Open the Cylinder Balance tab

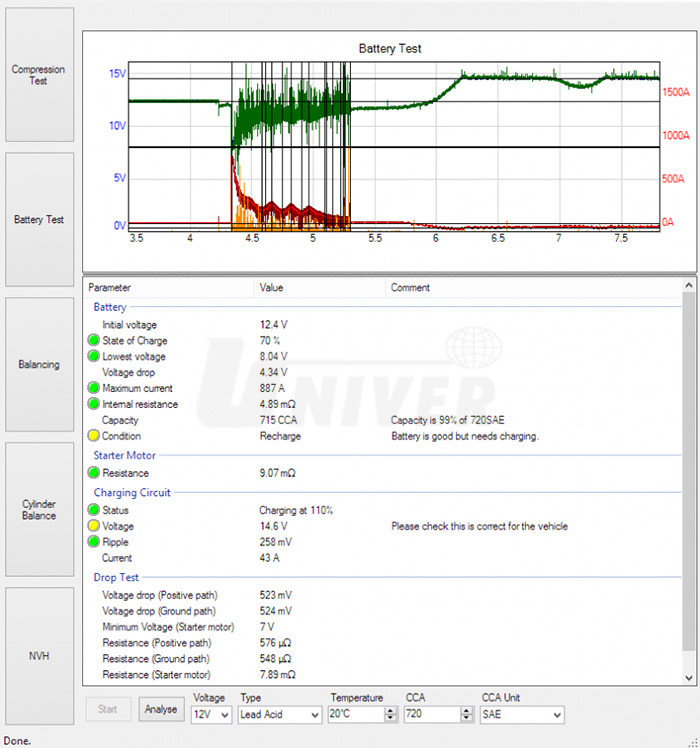click(38, 510)
